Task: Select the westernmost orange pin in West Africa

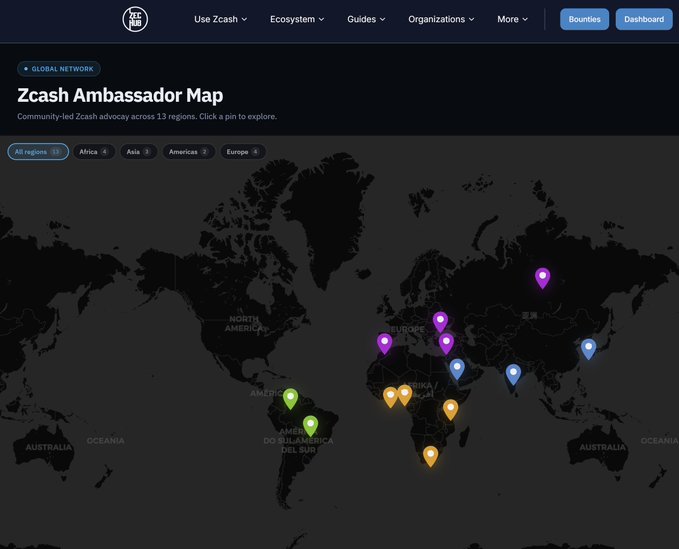Action: click(390, 397)
